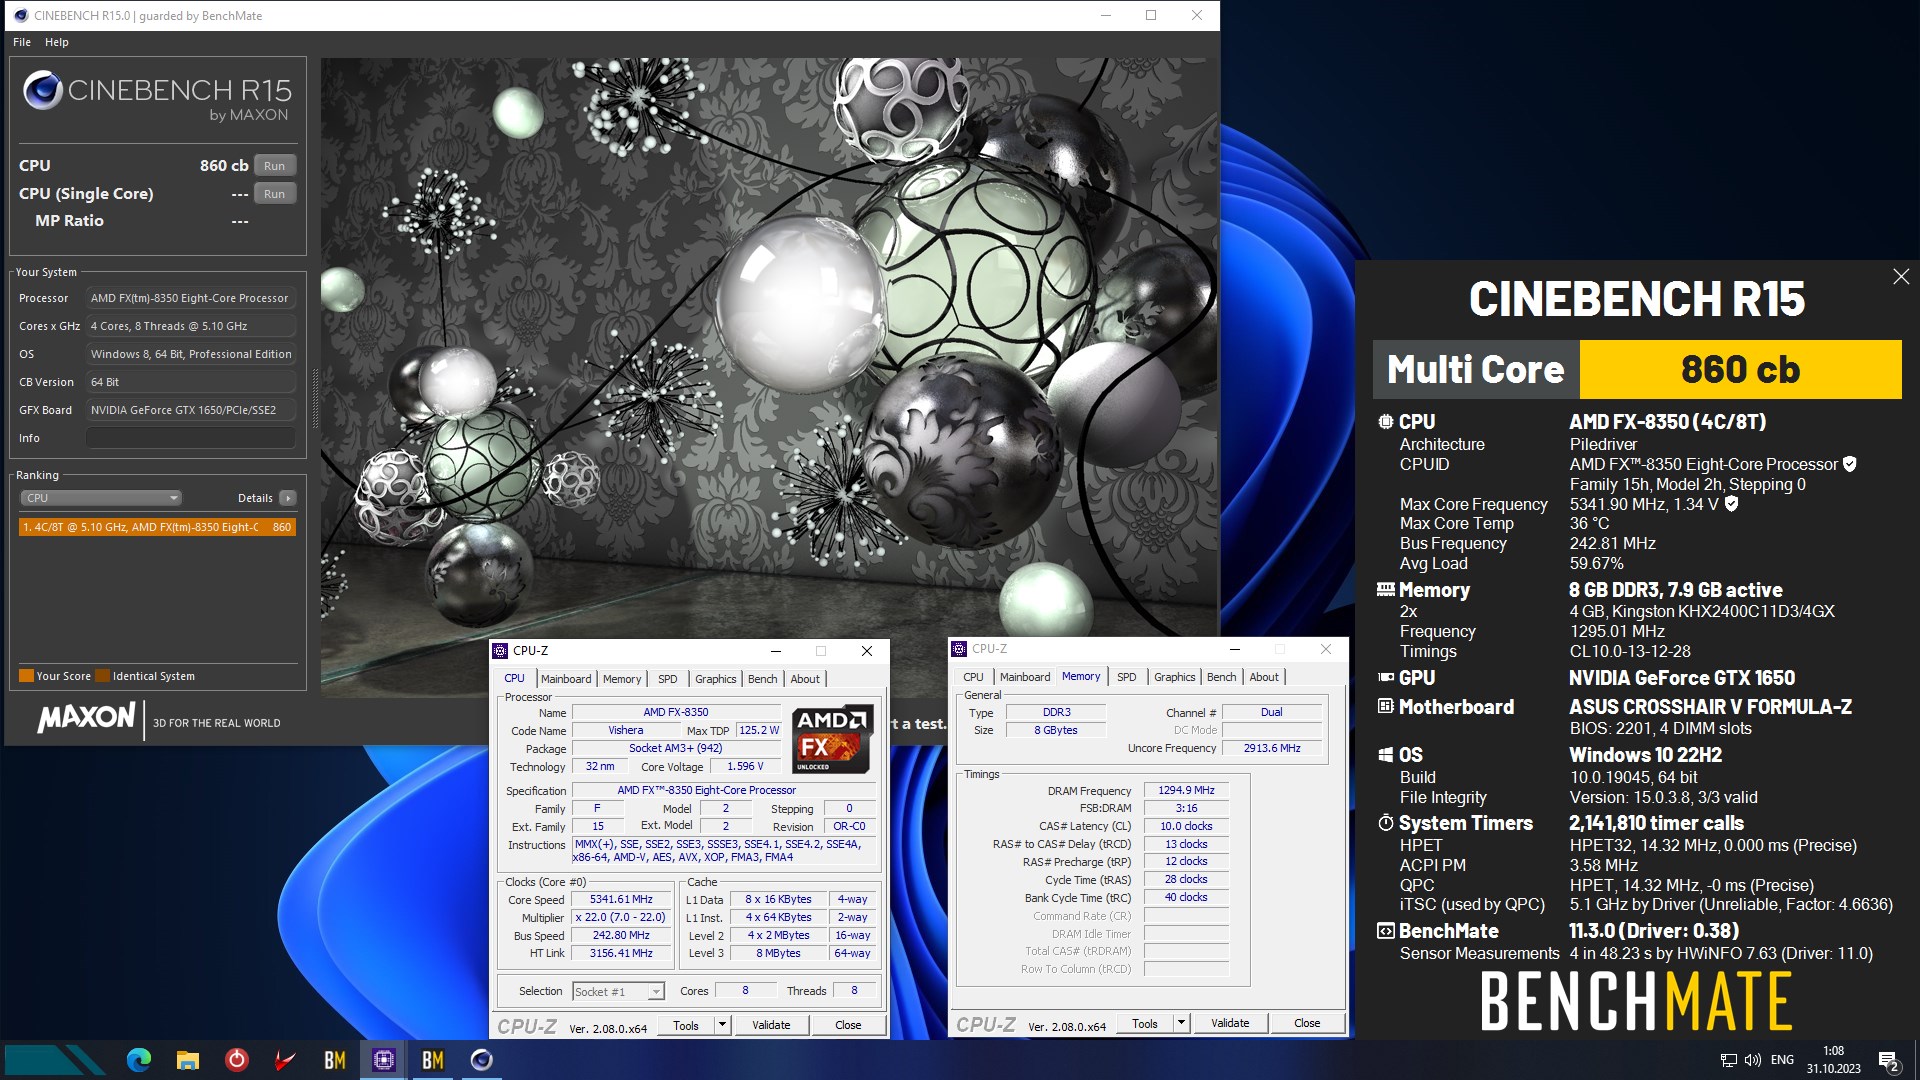Screen dimensions: 1920x1080
Task: Switch to the Bench tab in left CPU-Z window
Action: point(763,679)
